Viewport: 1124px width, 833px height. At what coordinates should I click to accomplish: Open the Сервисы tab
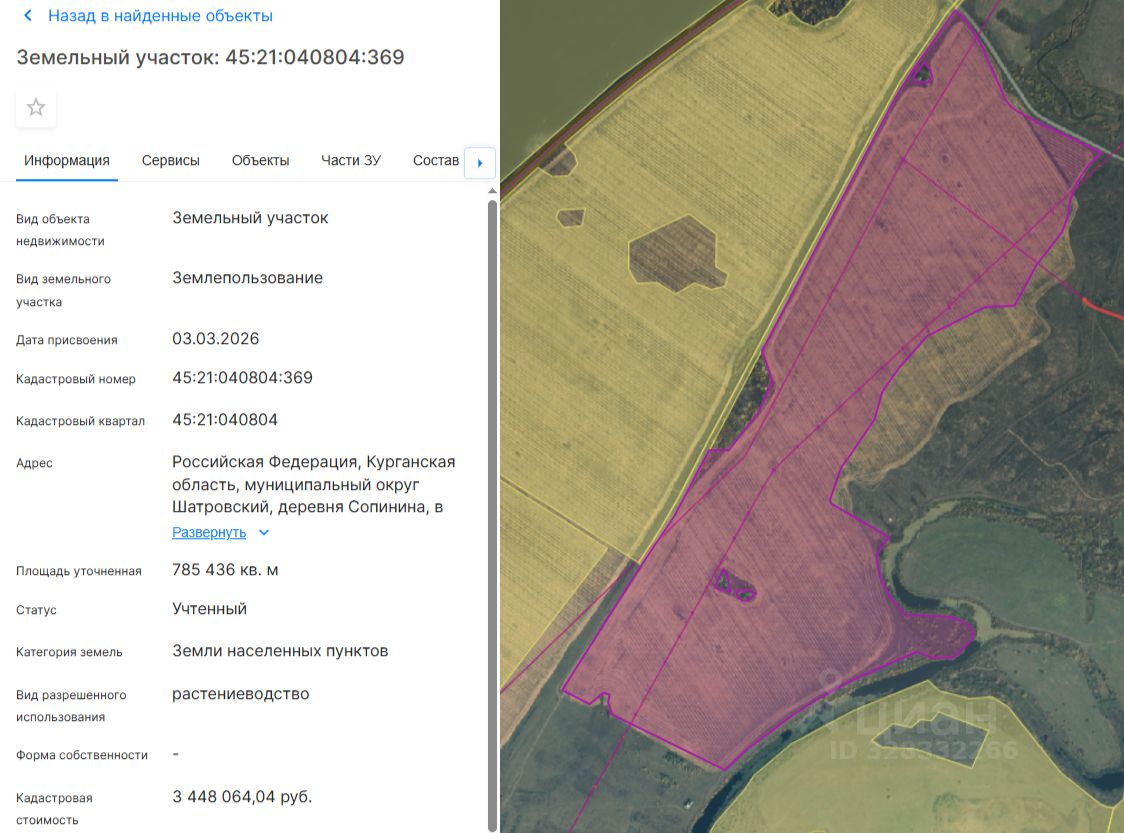tap(171, 161)
